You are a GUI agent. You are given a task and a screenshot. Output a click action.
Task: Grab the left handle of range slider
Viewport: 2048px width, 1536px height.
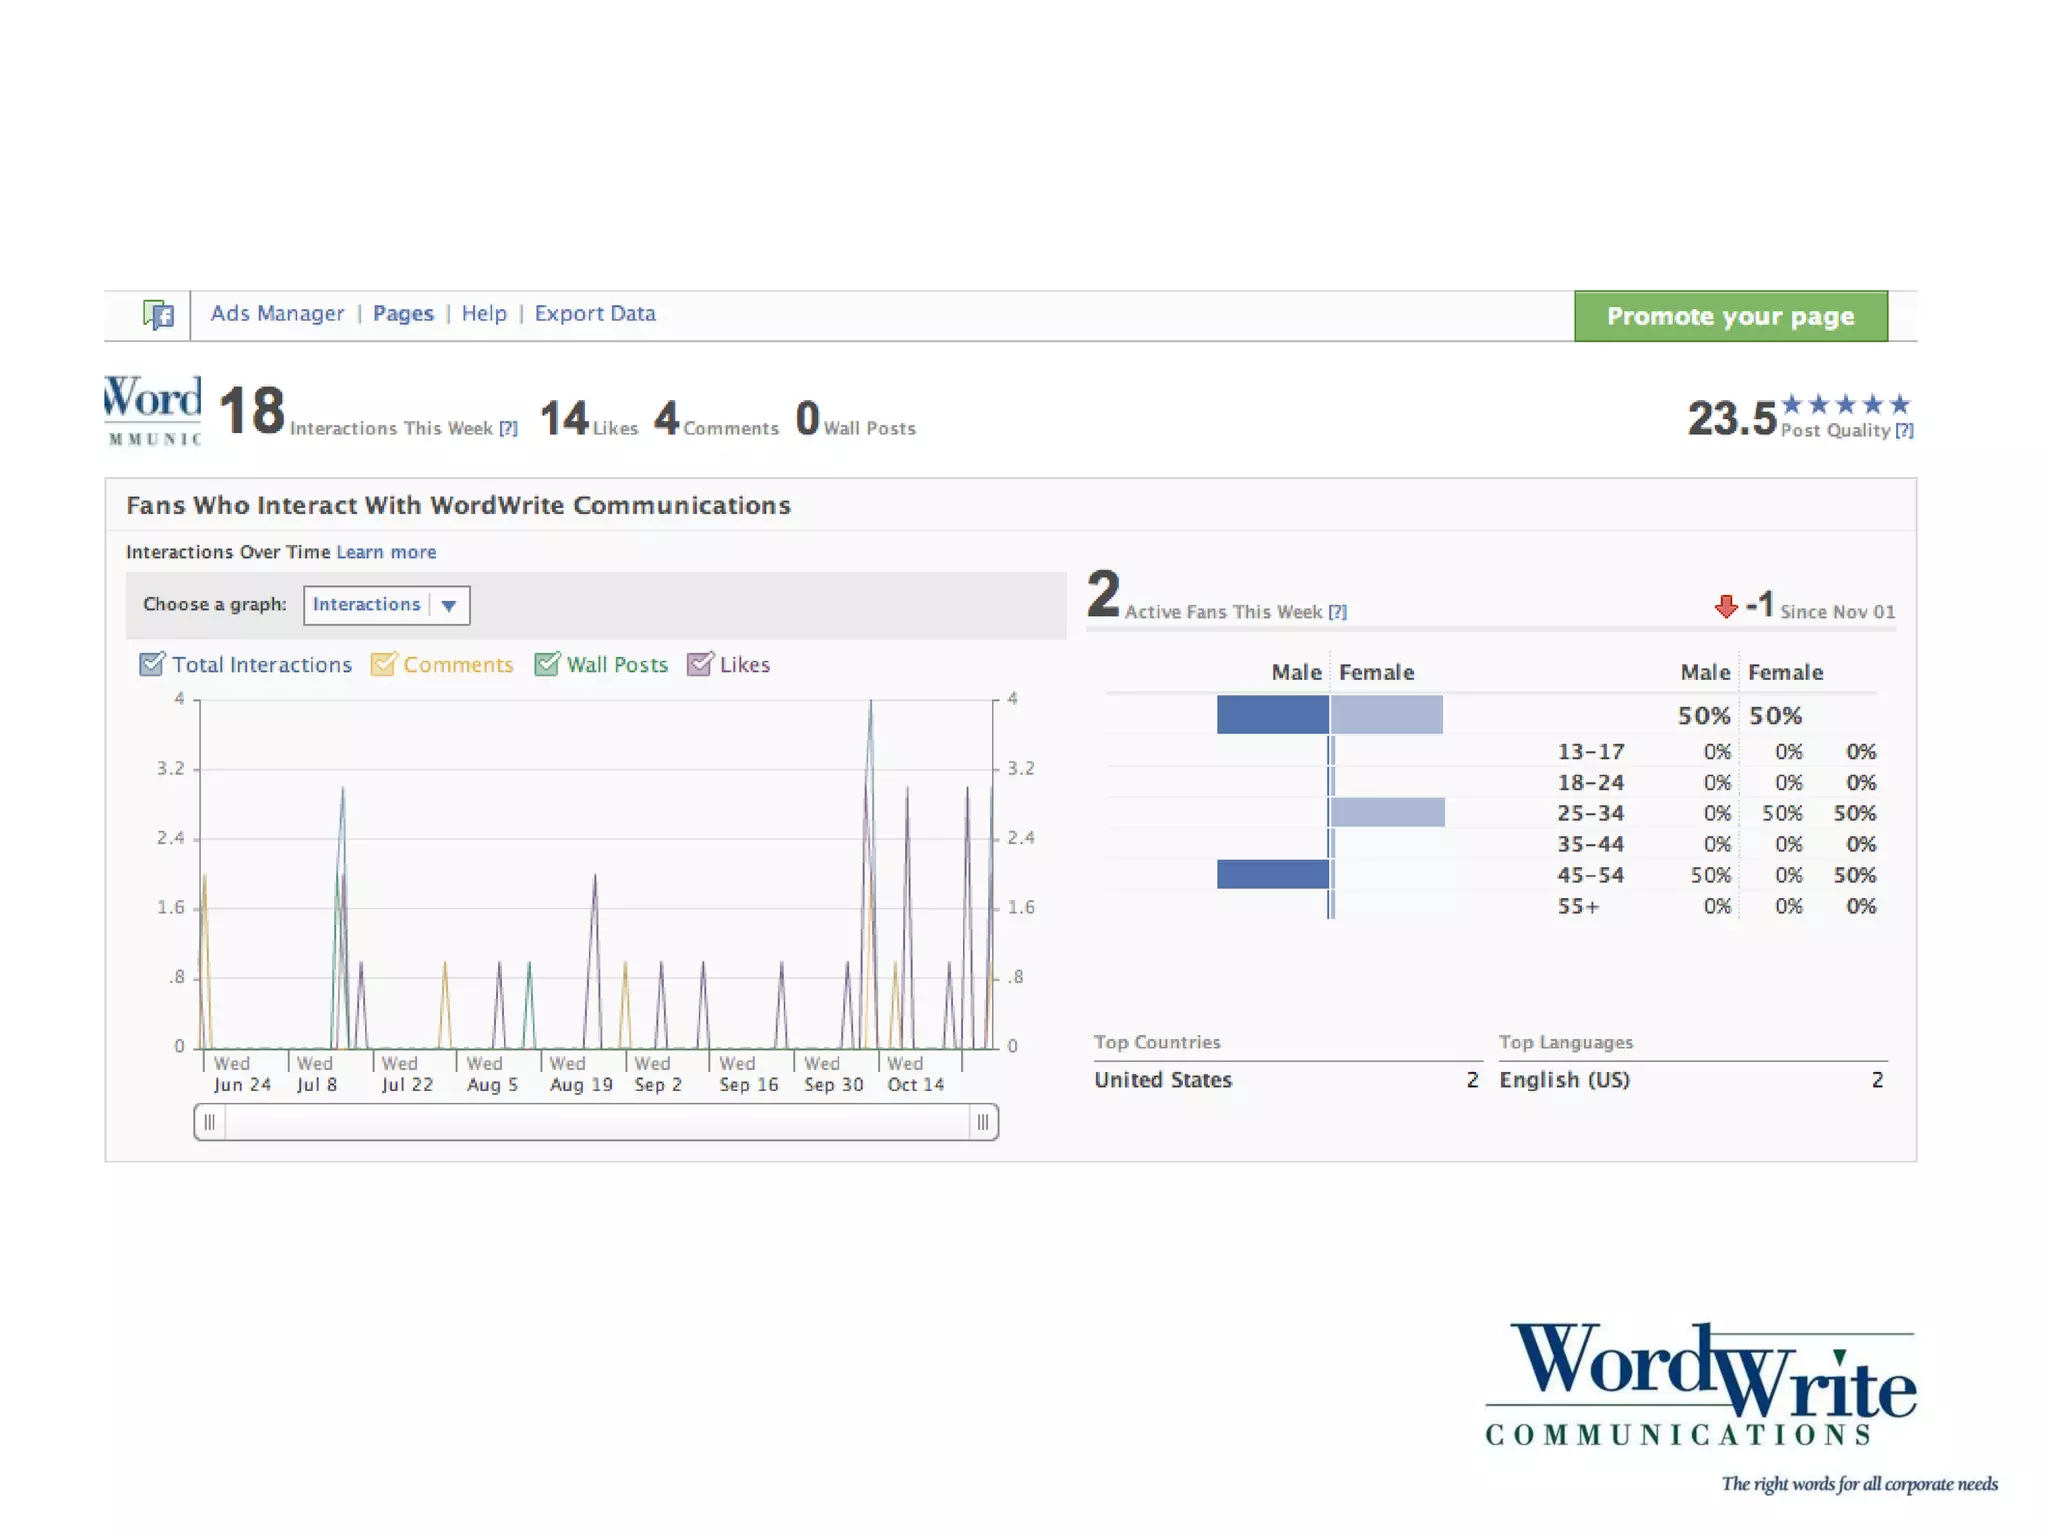pyautogui.click(x=210, y=1122)
